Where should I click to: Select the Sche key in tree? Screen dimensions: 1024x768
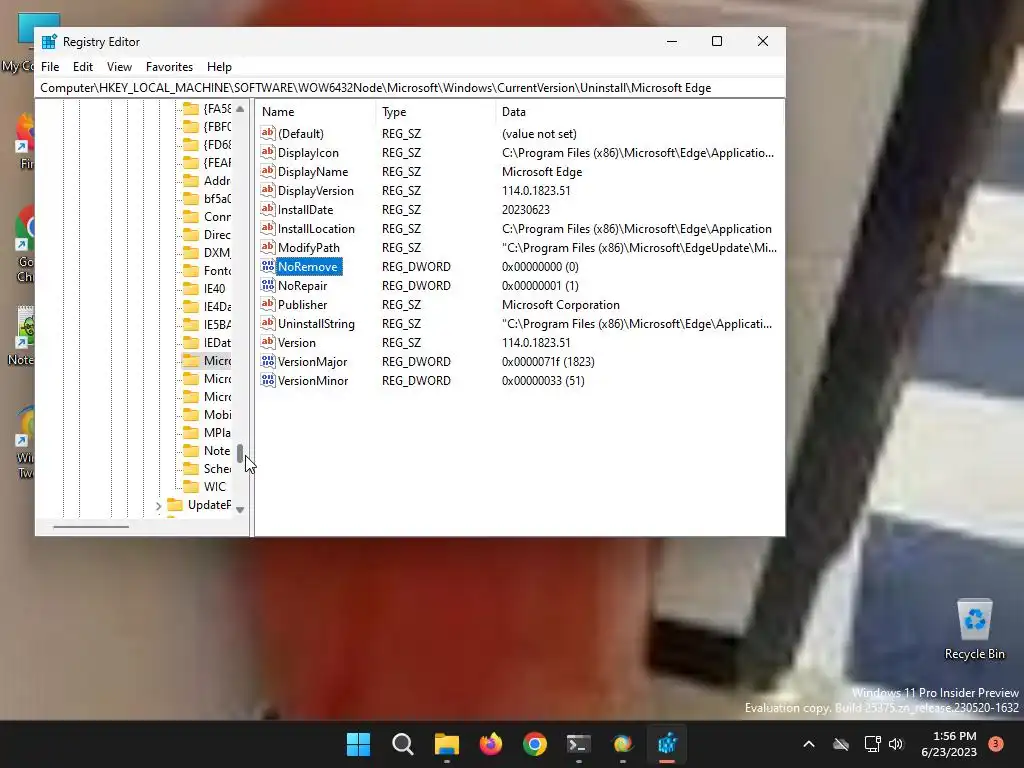pos(207,468)
